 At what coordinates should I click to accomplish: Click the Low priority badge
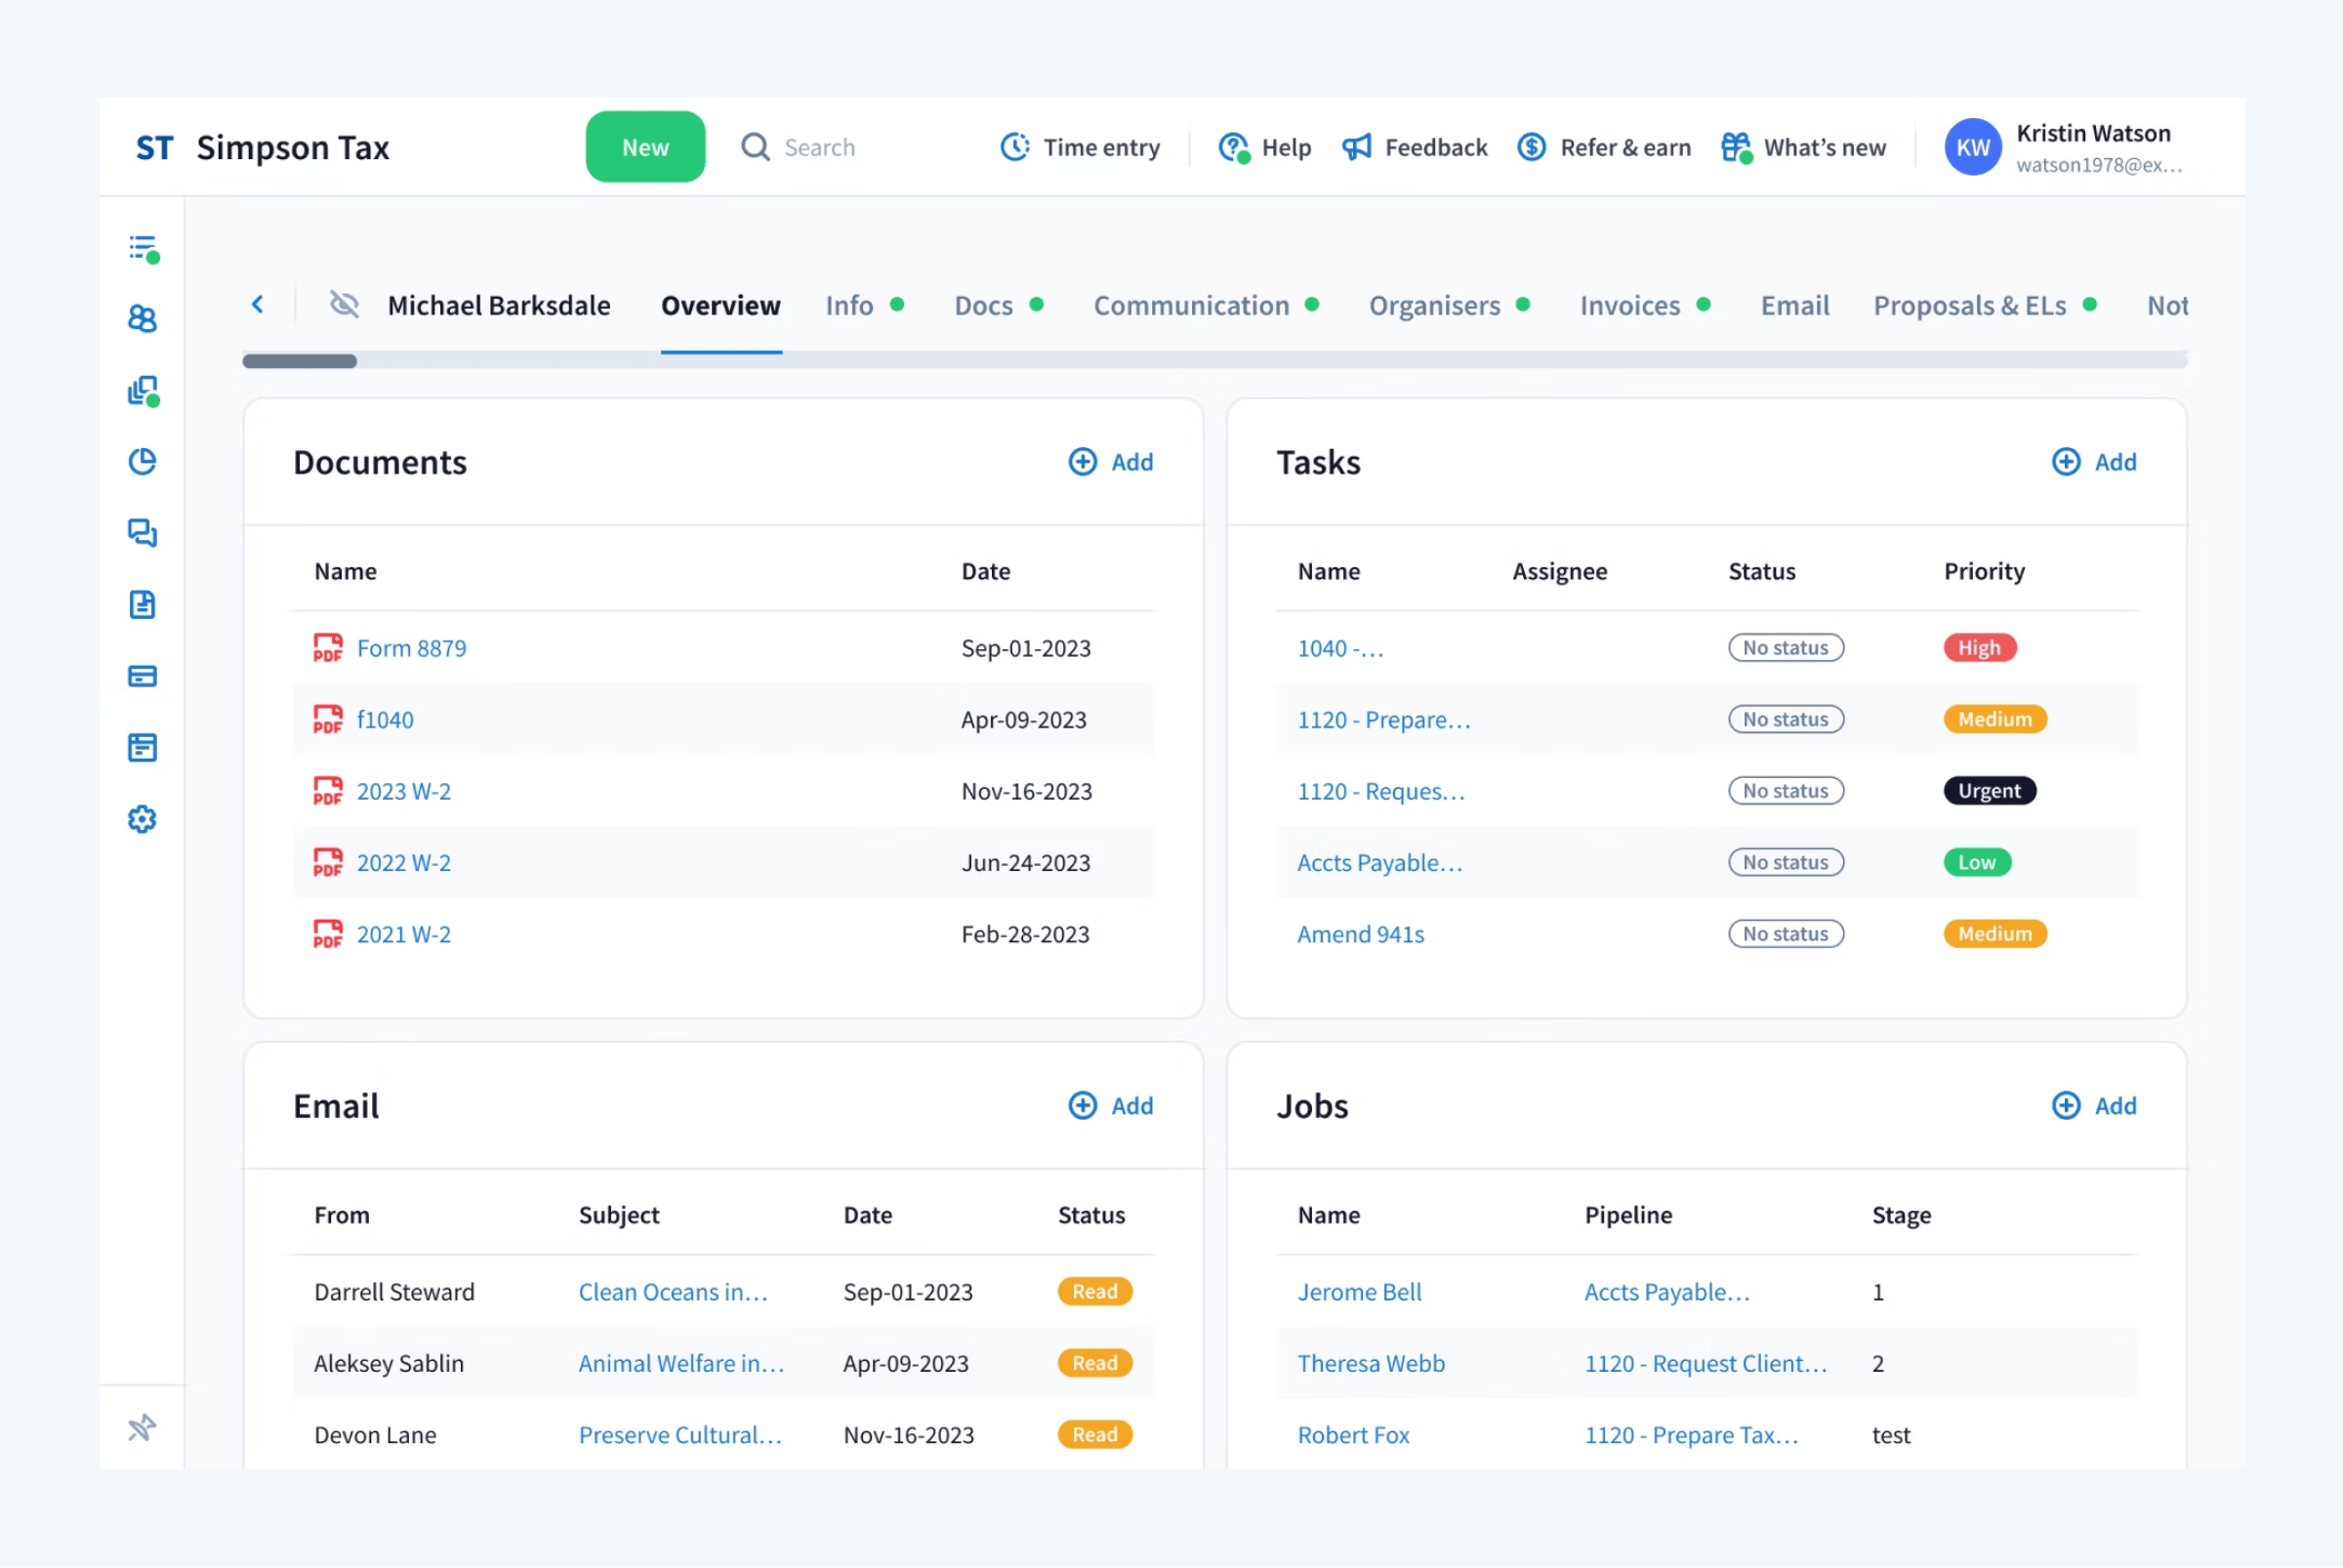[1977, 863]
